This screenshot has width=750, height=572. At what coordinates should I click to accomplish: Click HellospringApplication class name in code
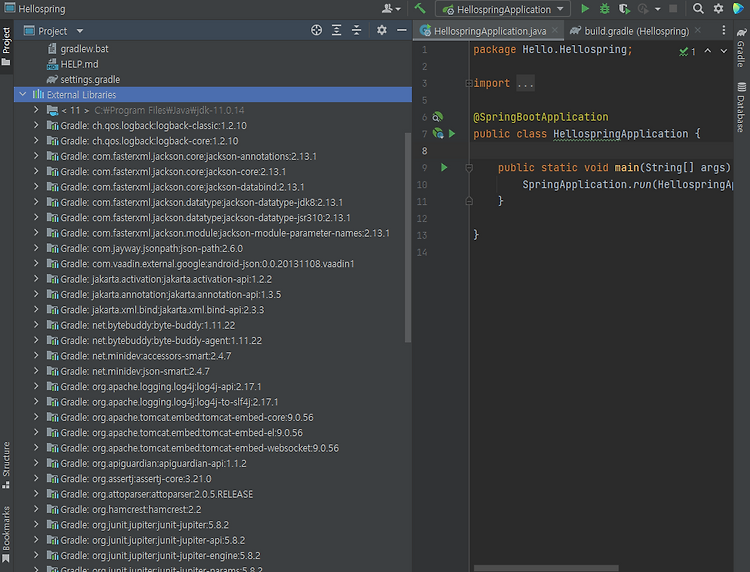620,134
